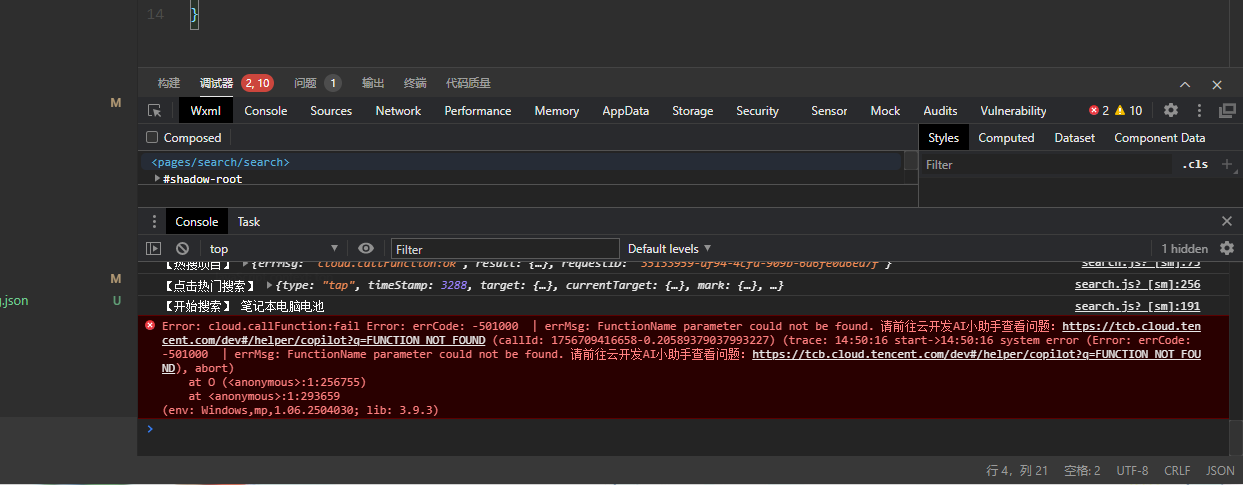Open the top context dropdown
The width and height of the screenshot is (1243, 485).
(273, 248)
